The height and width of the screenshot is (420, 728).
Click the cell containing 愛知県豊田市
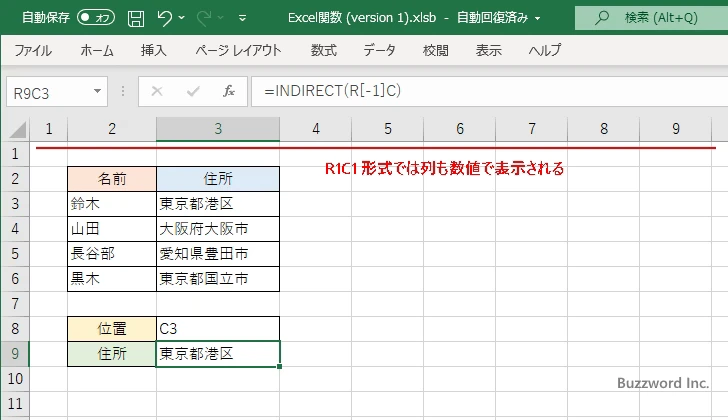pos(218,254)
